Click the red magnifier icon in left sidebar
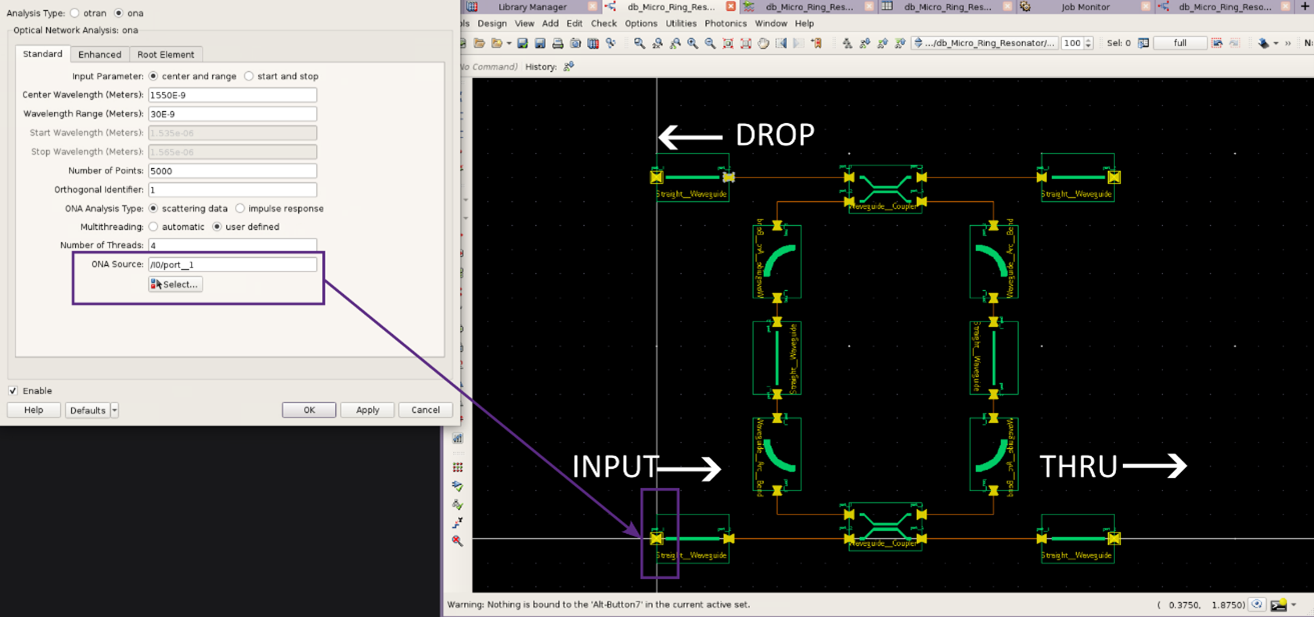Image resolution: width=1314 pixels, height=617 pixels. coord(457,541)
